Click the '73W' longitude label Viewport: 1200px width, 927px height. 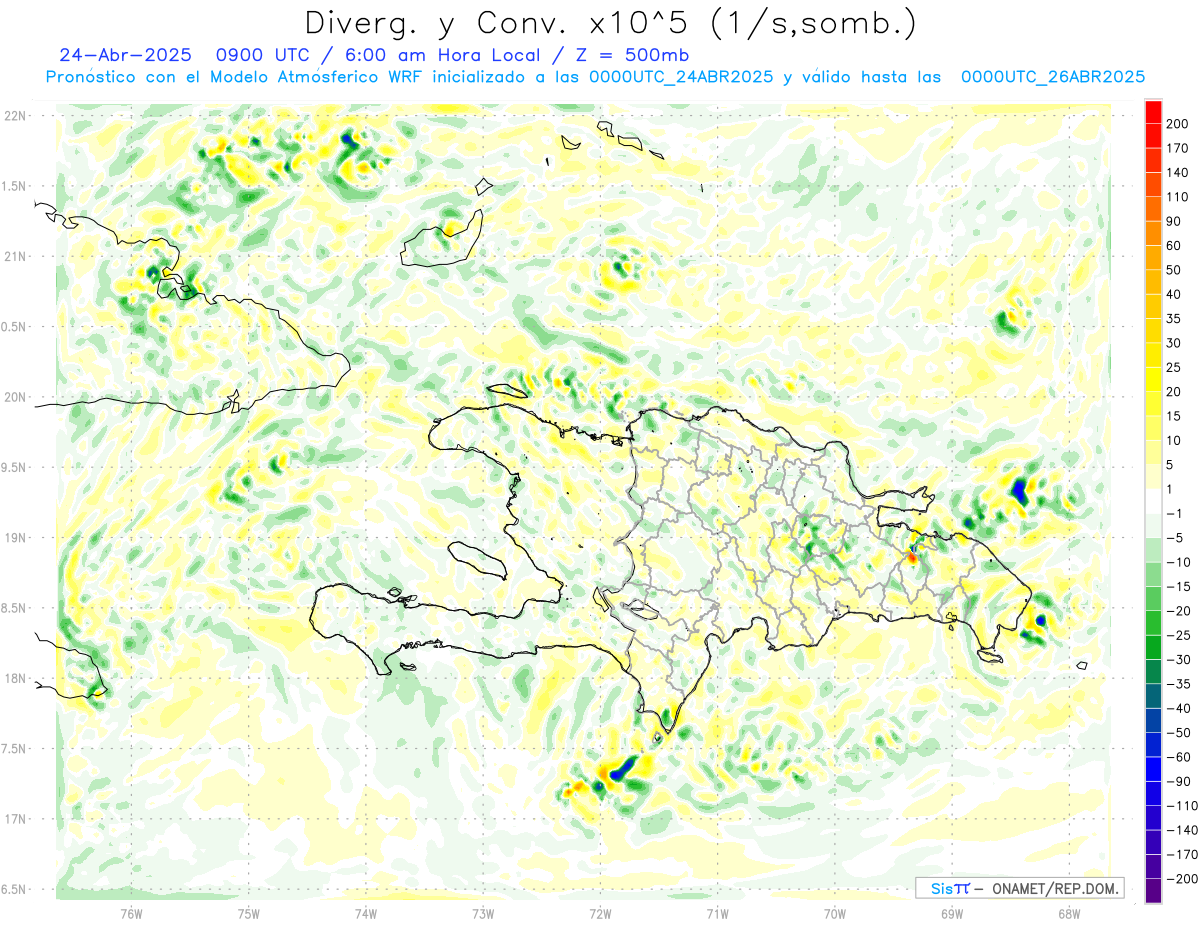[x=483, y=914]
